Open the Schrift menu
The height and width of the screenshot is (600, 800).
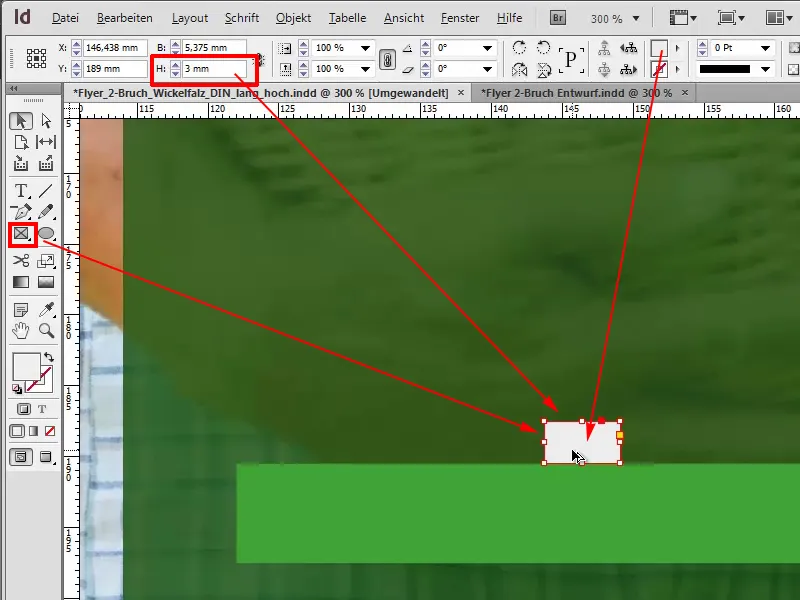(x=242, y=18)
